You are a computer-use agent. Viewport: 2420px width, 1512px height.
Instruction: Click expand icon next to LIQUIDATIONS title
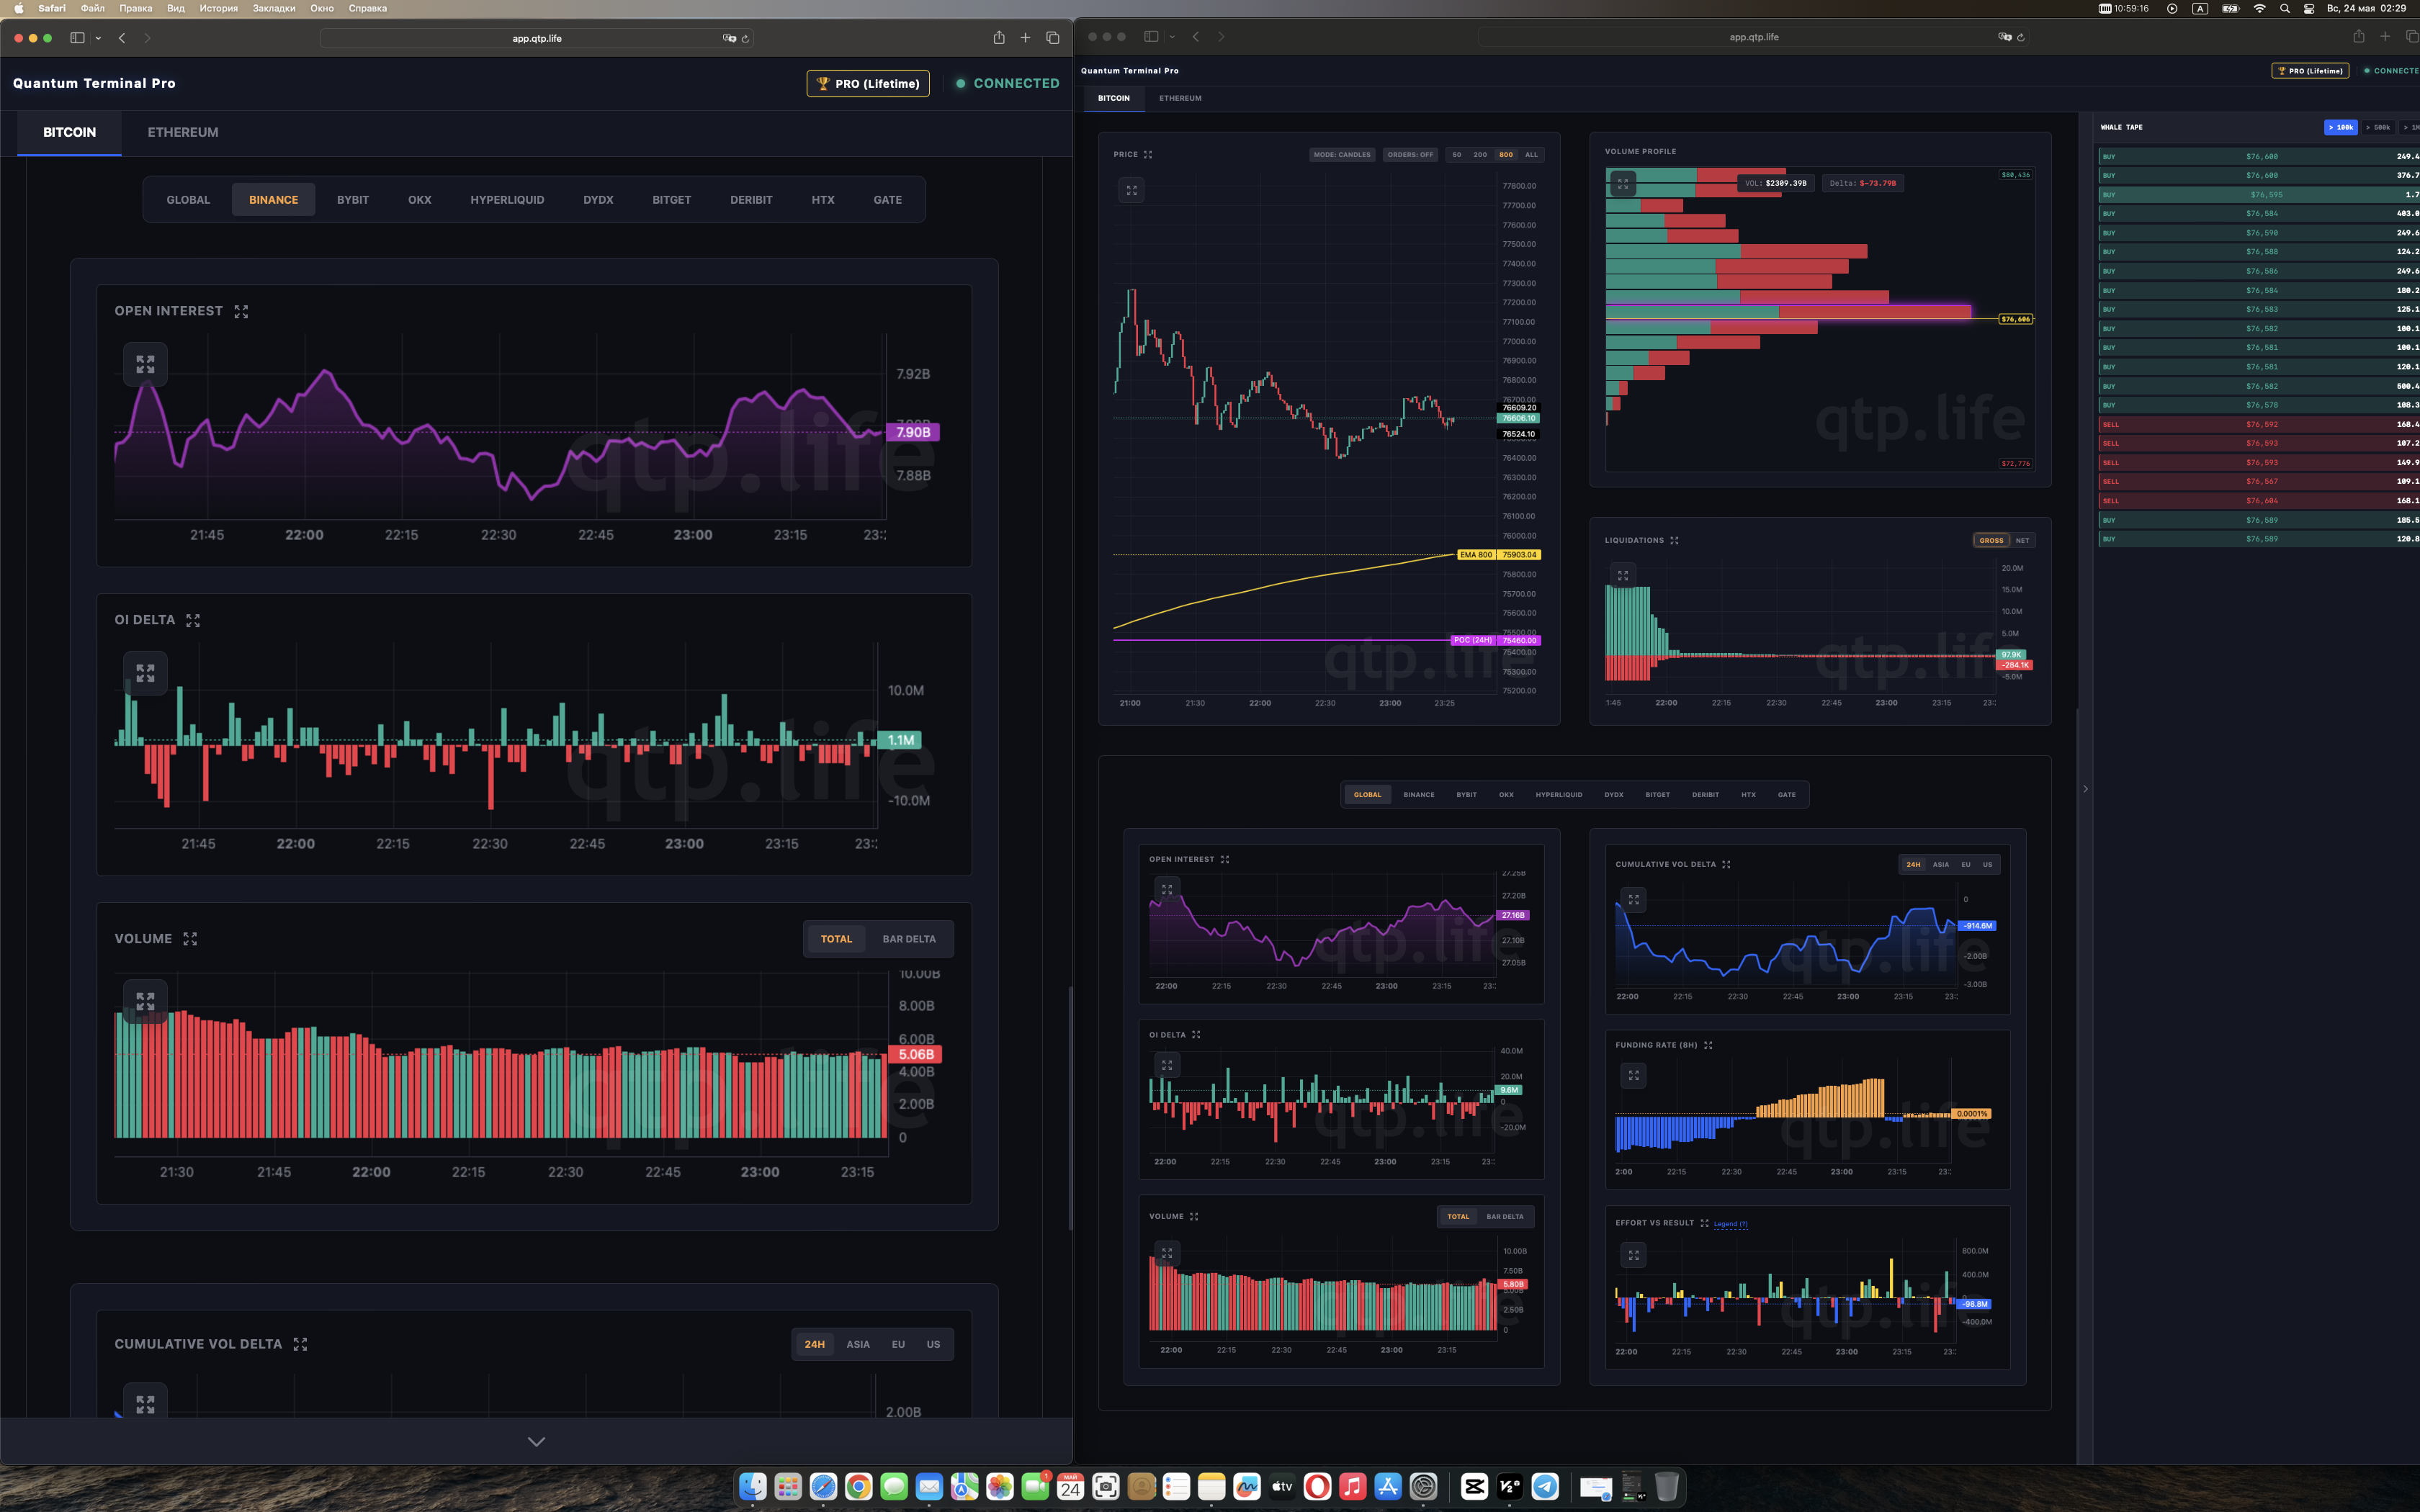click(x=1674, y=541)
